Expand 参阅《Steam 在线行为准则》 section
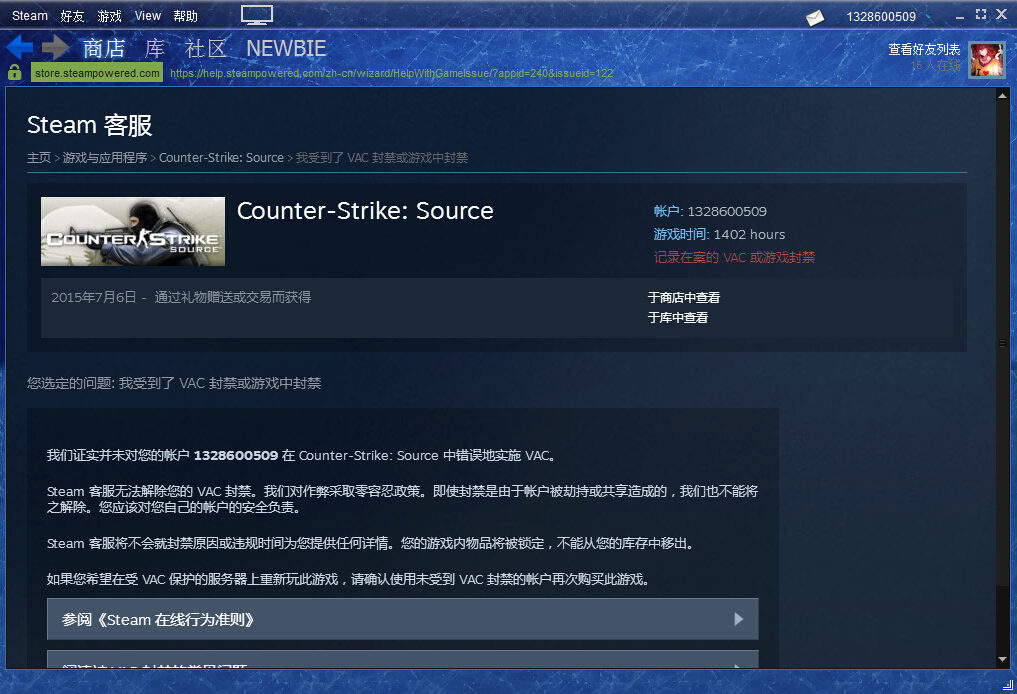Screen dimensions: 1017x694 click(x=403, y=619)
